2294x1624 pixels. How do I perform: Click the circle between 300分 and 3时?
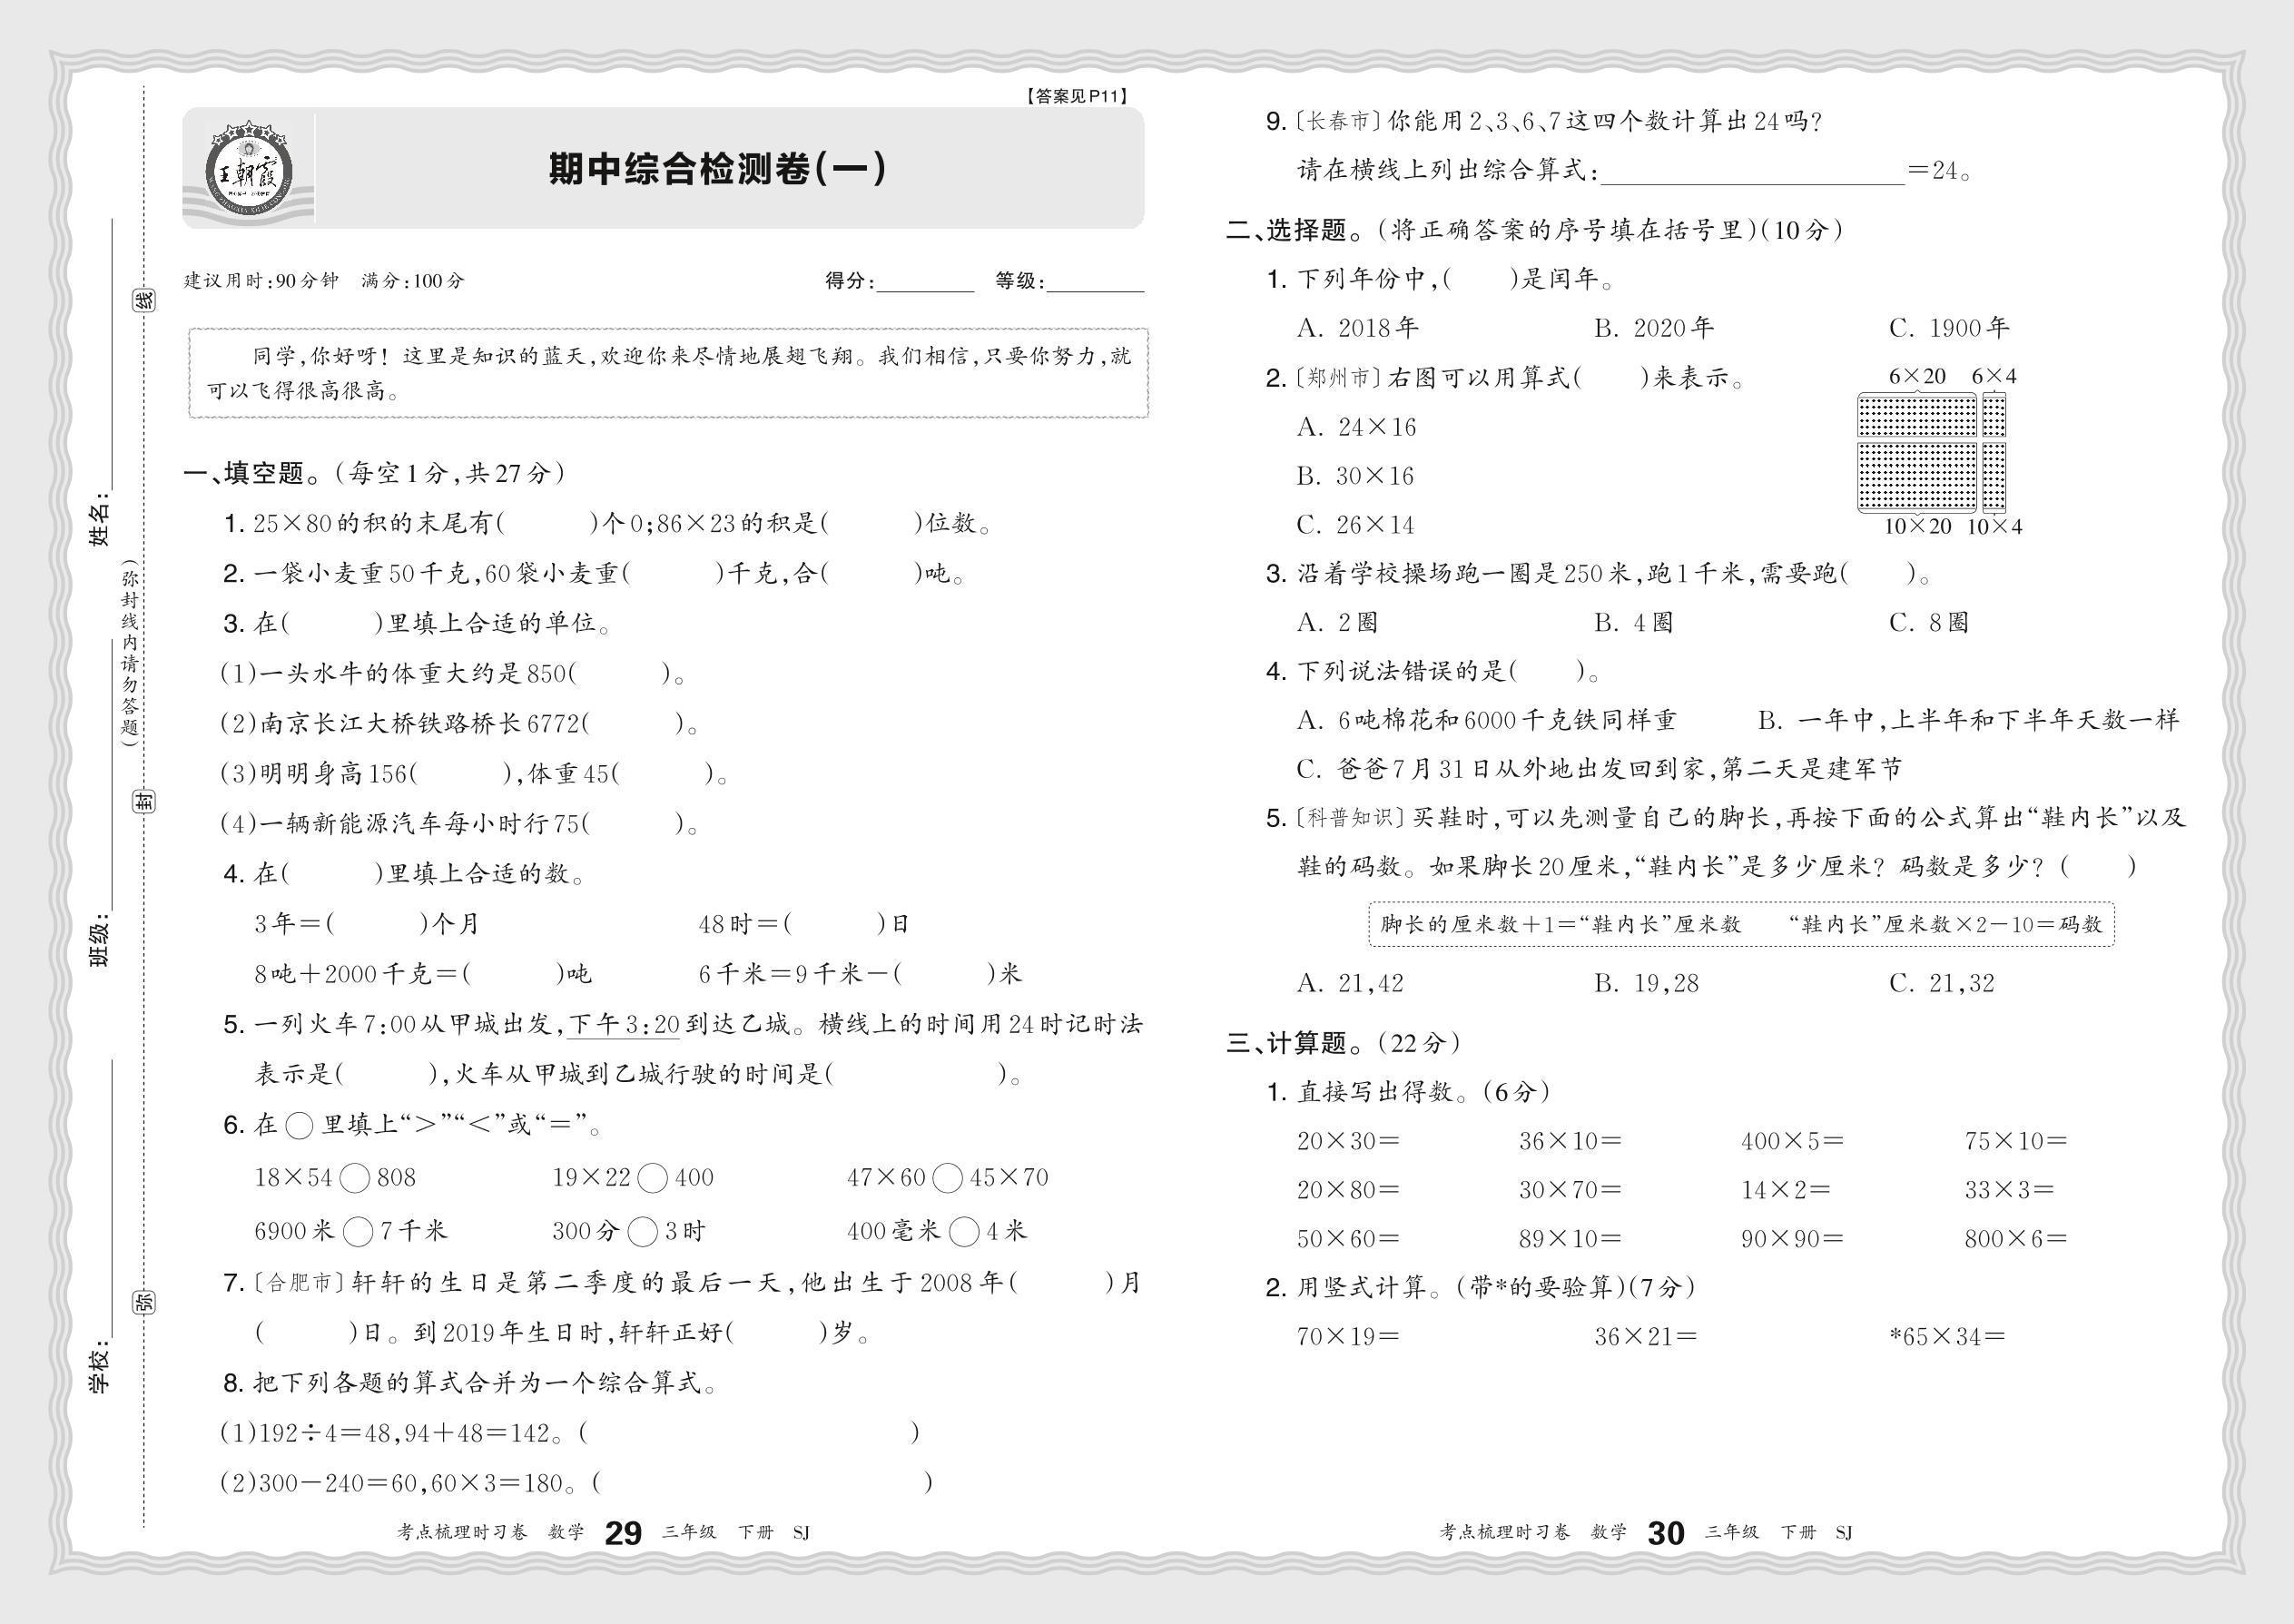pos(642,1232)
